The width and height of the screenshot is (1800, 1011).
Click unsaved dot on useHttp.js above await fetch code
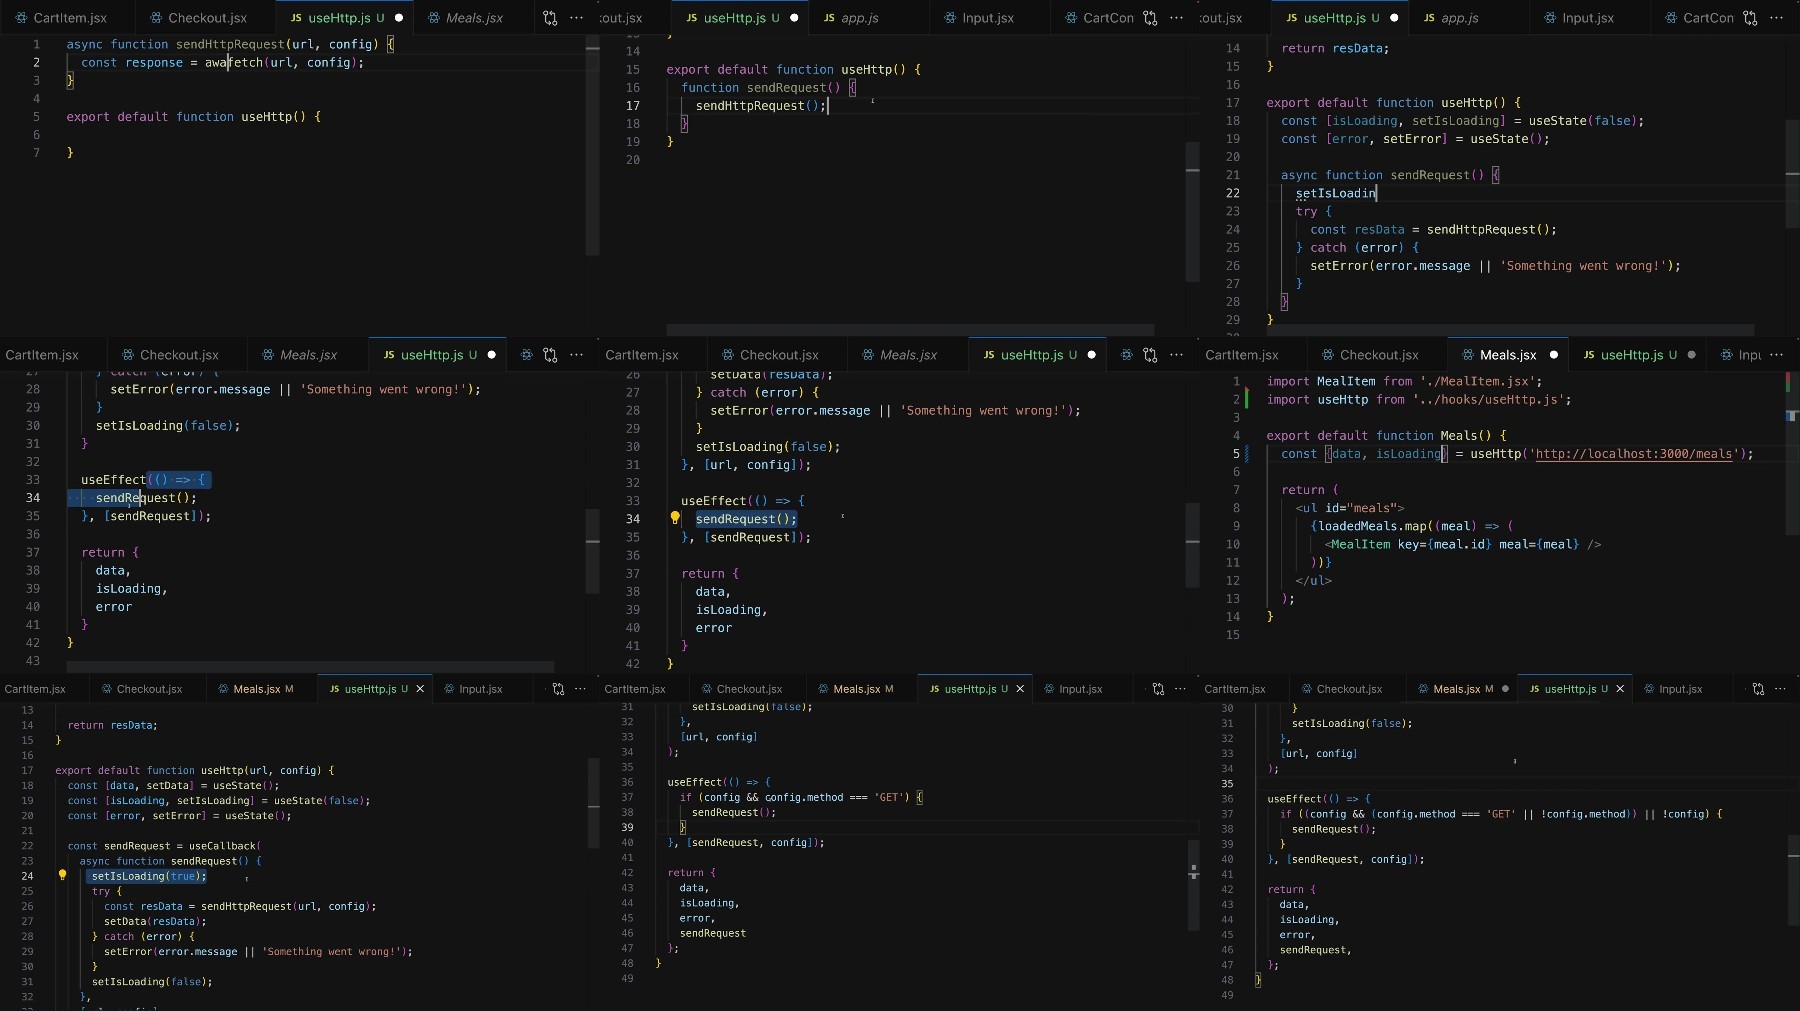pyautogui.click(x=399, y=18)
